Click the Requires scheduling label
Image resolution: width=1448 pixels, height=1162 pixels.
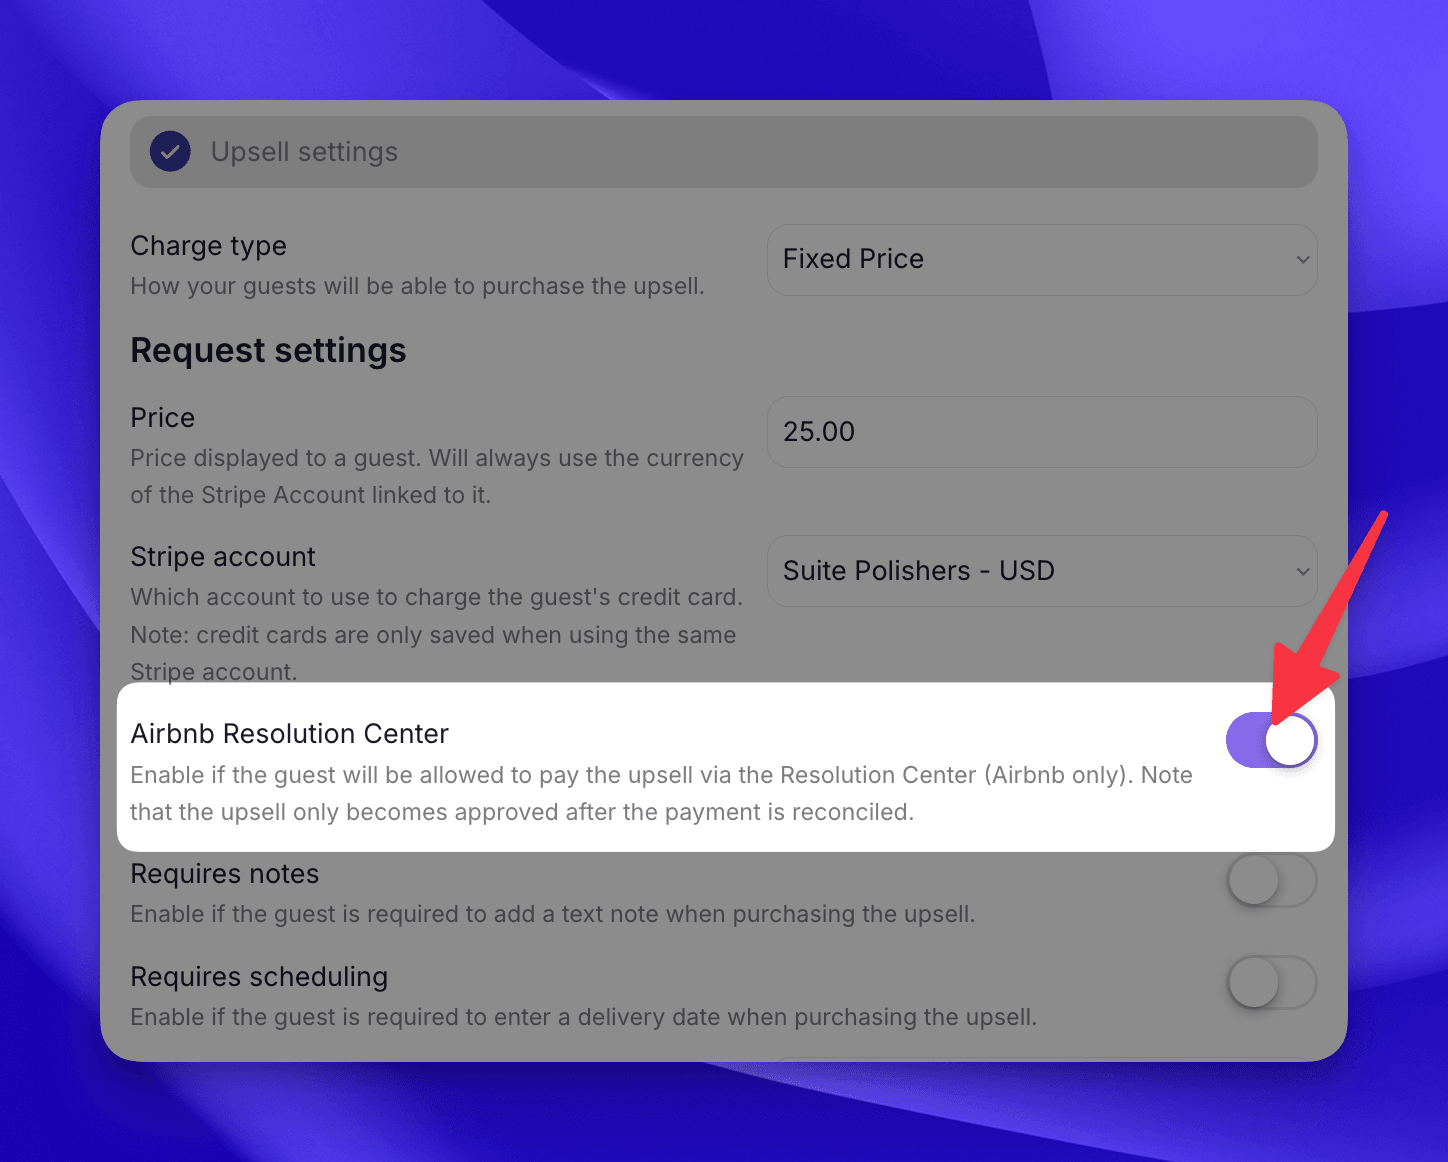(258, 977)
